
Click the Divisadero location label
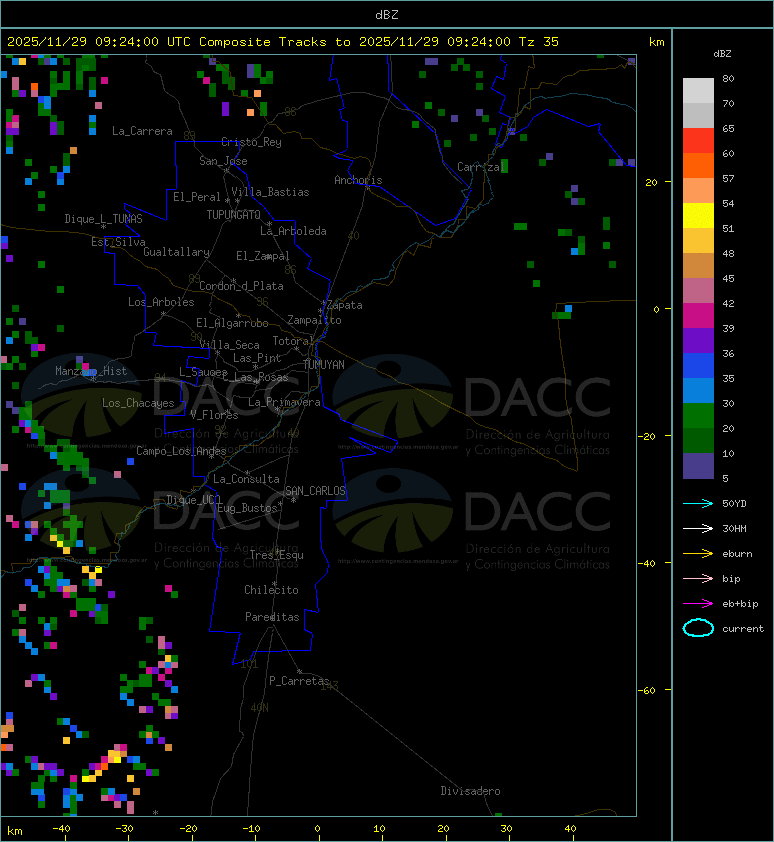[x=471, y=791]
